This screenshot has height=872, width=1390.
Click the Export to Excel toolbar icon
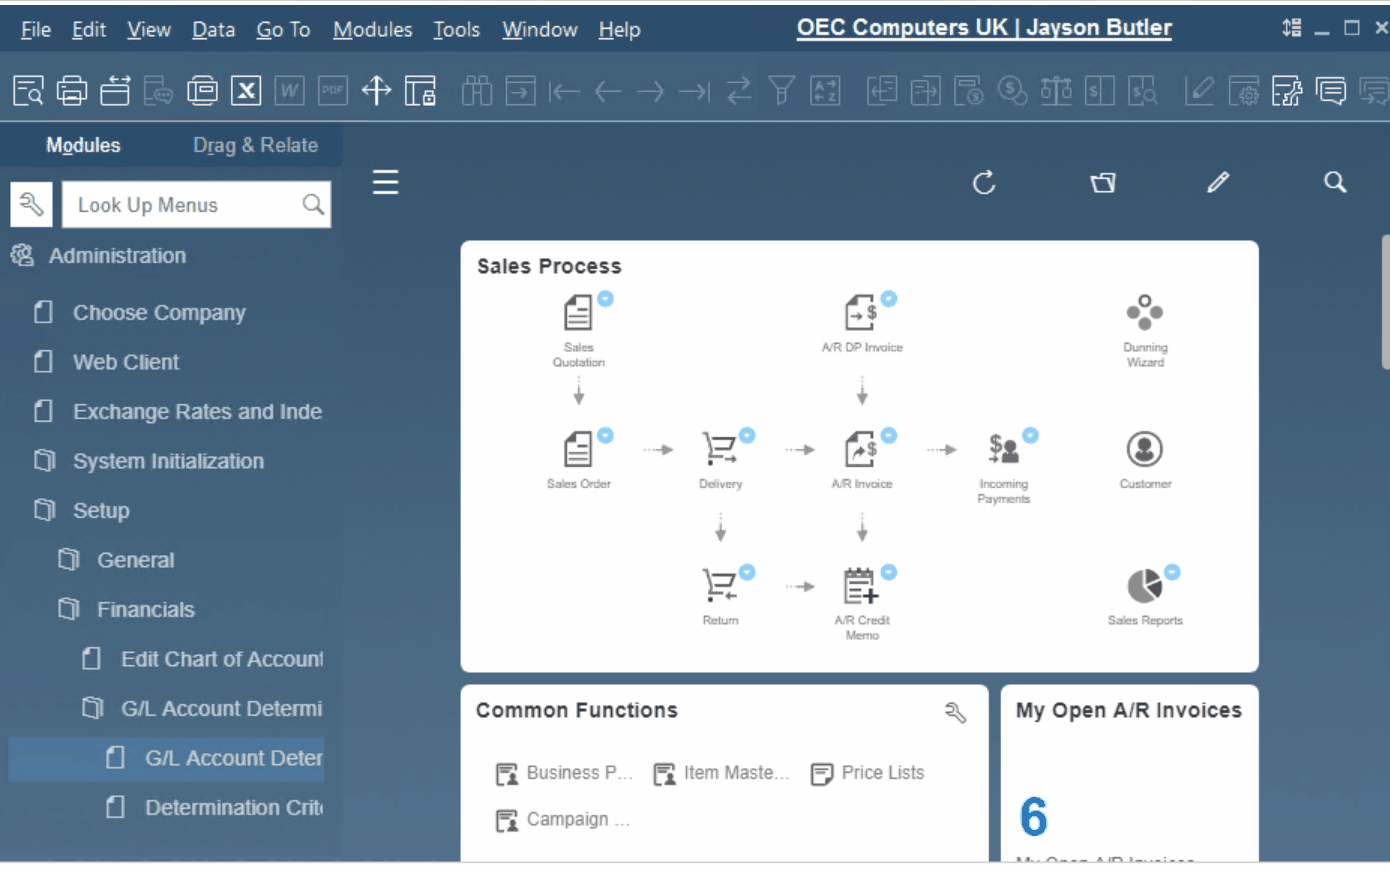pos(246,91)
